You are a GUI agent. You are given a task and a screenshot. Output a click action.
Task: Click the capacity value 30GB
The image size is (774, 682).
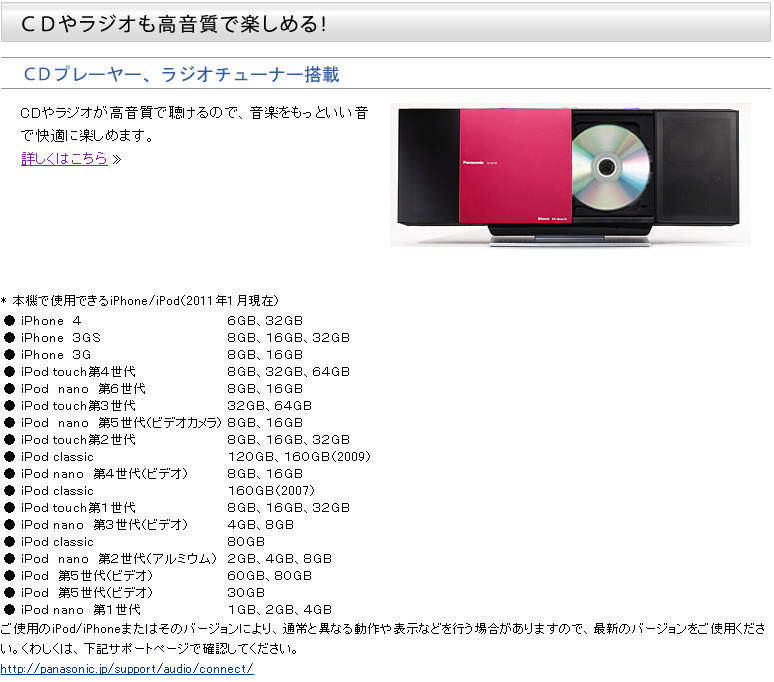pos(246,593)
